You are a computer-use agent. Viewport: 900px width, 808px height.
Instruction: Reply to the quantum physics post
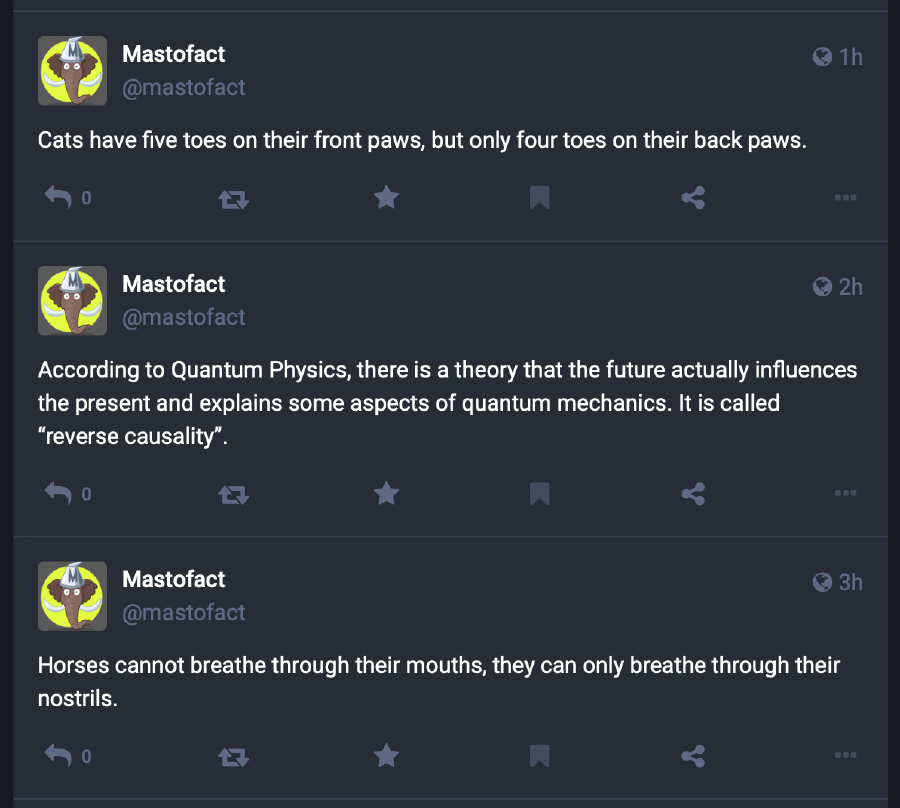(58, 493)
